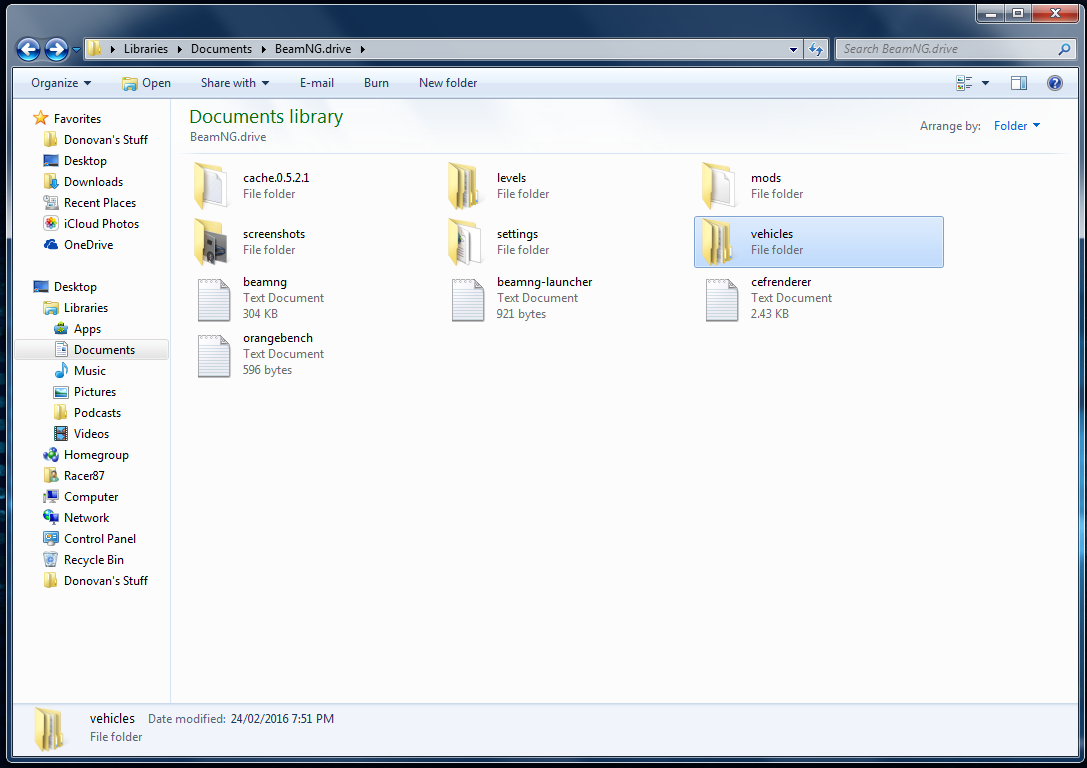Click Open in the command bar
Viewport: 1087px width, 768px height.
click(146, 82)
